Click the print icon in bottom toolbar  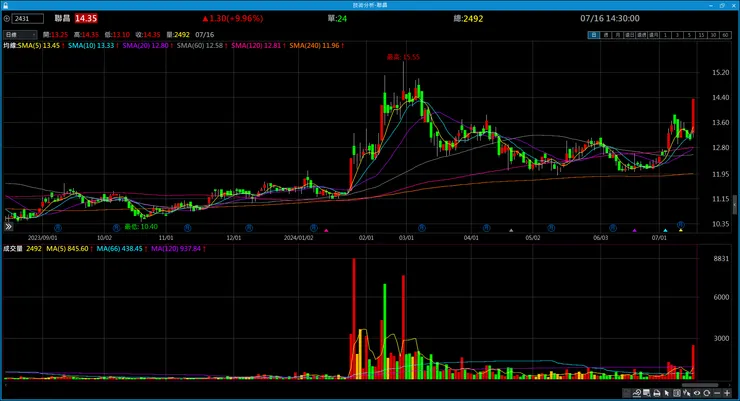[657, 393]
